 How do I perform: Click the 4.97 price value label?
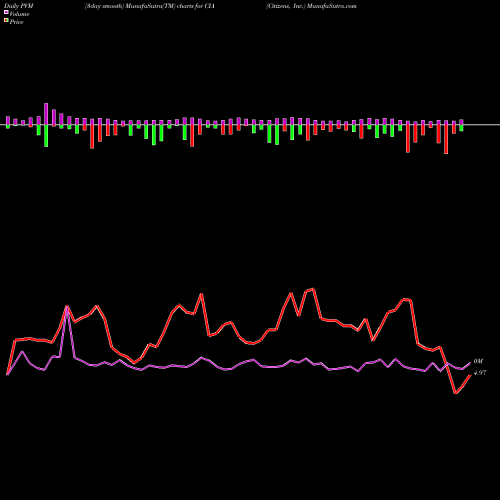(480, 373)
